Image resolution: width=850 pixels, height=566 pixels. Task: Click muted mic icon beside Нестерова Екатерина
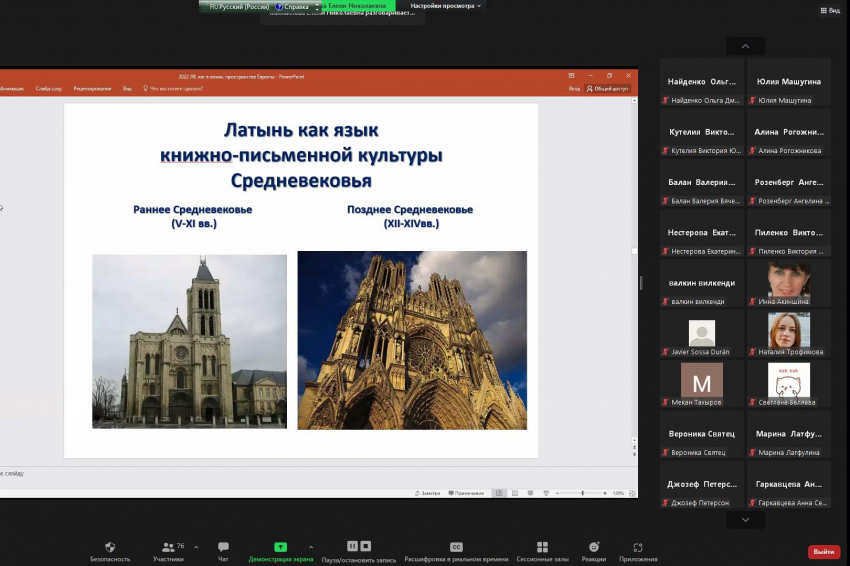665,252
